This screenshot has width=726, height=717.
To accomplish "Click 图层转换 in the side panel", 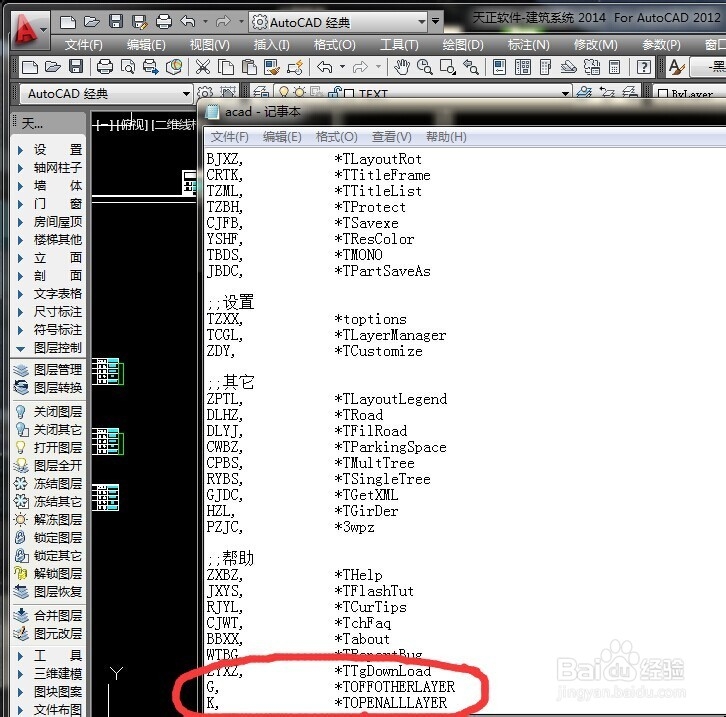I will coord(48,387).
